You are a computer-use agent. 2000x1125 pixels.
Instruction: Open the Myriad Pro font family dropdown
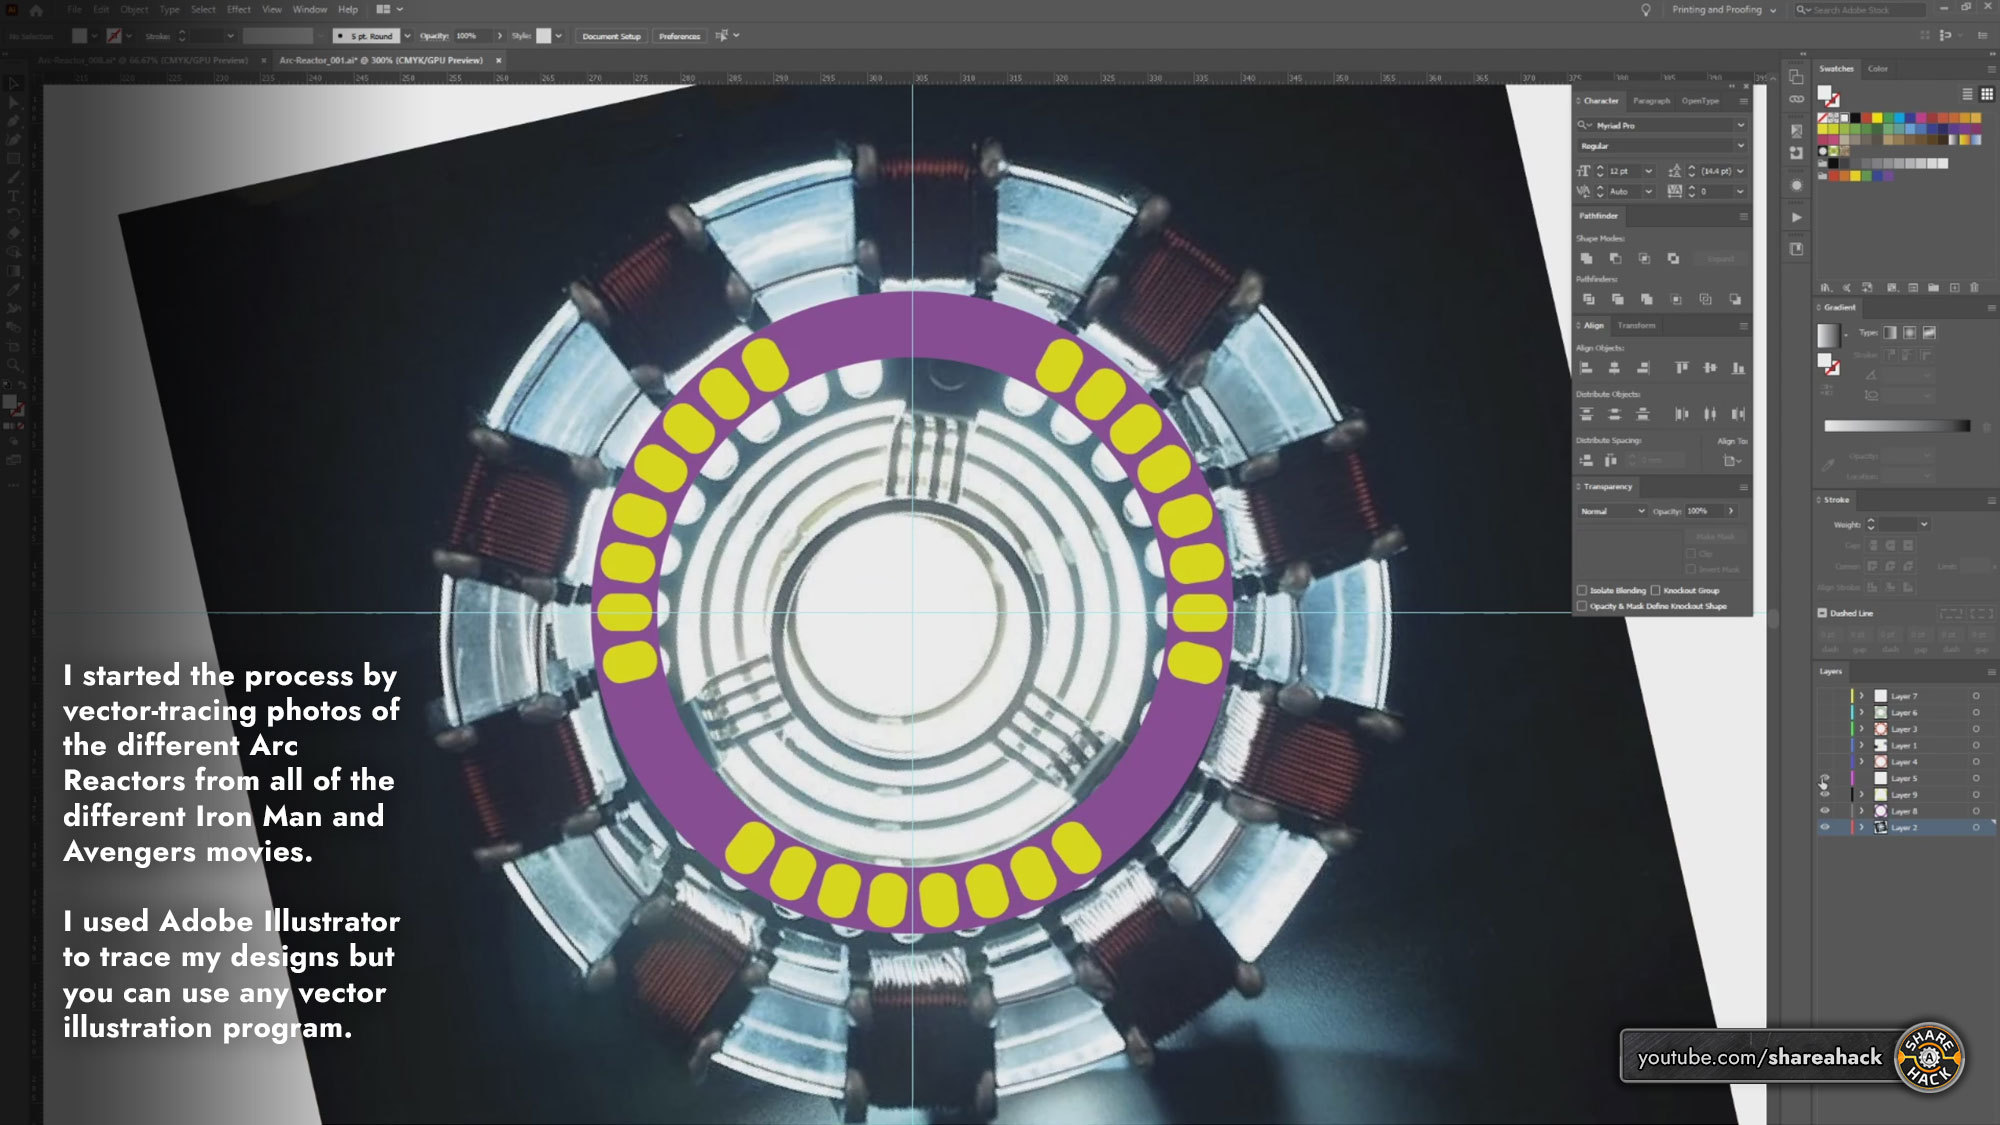[x=1742, y=125]
